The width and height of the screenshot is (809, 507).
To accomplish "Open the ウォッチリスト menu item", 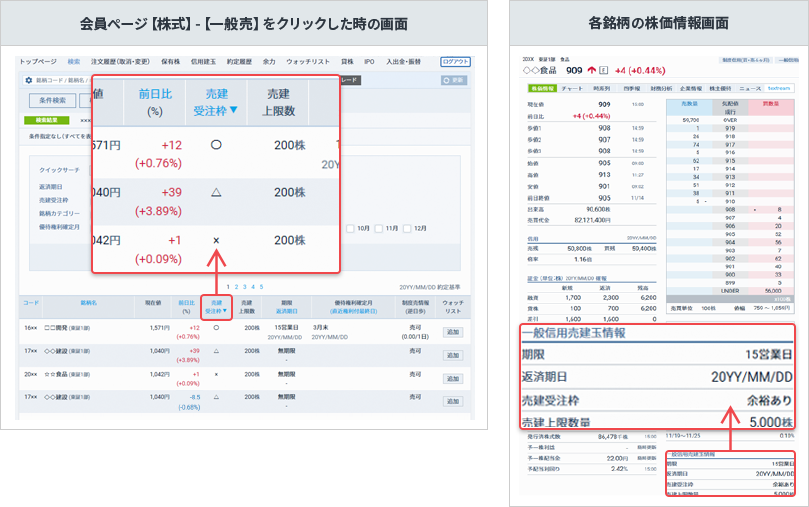I will (x=301, y=61).
